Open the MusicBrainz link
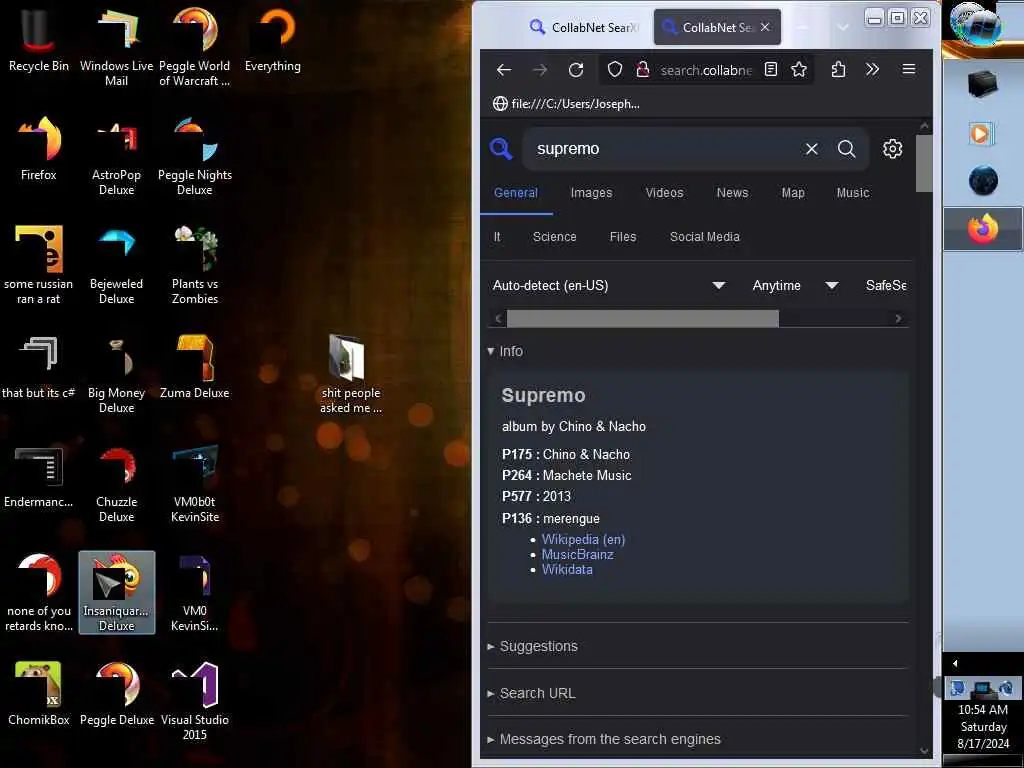The width and height of the screenshot is (1024, 768). pyautogui.click(x=577, y=554)
